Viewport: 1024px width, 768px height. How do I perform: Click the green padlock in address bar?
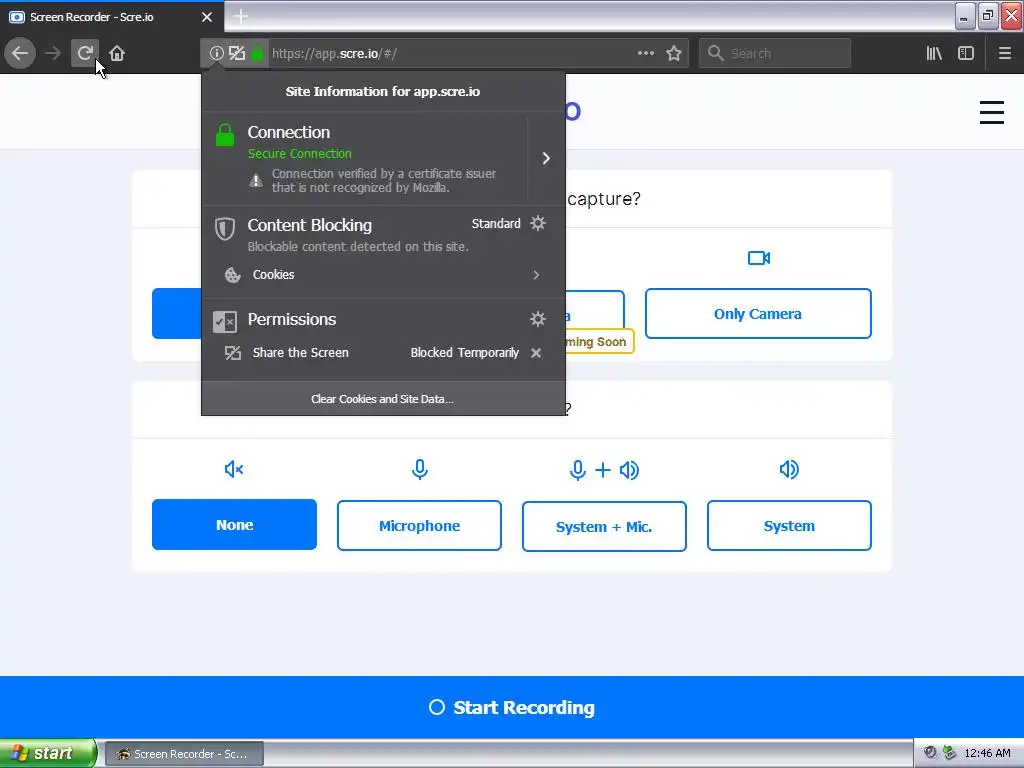(x=257, y=53)
